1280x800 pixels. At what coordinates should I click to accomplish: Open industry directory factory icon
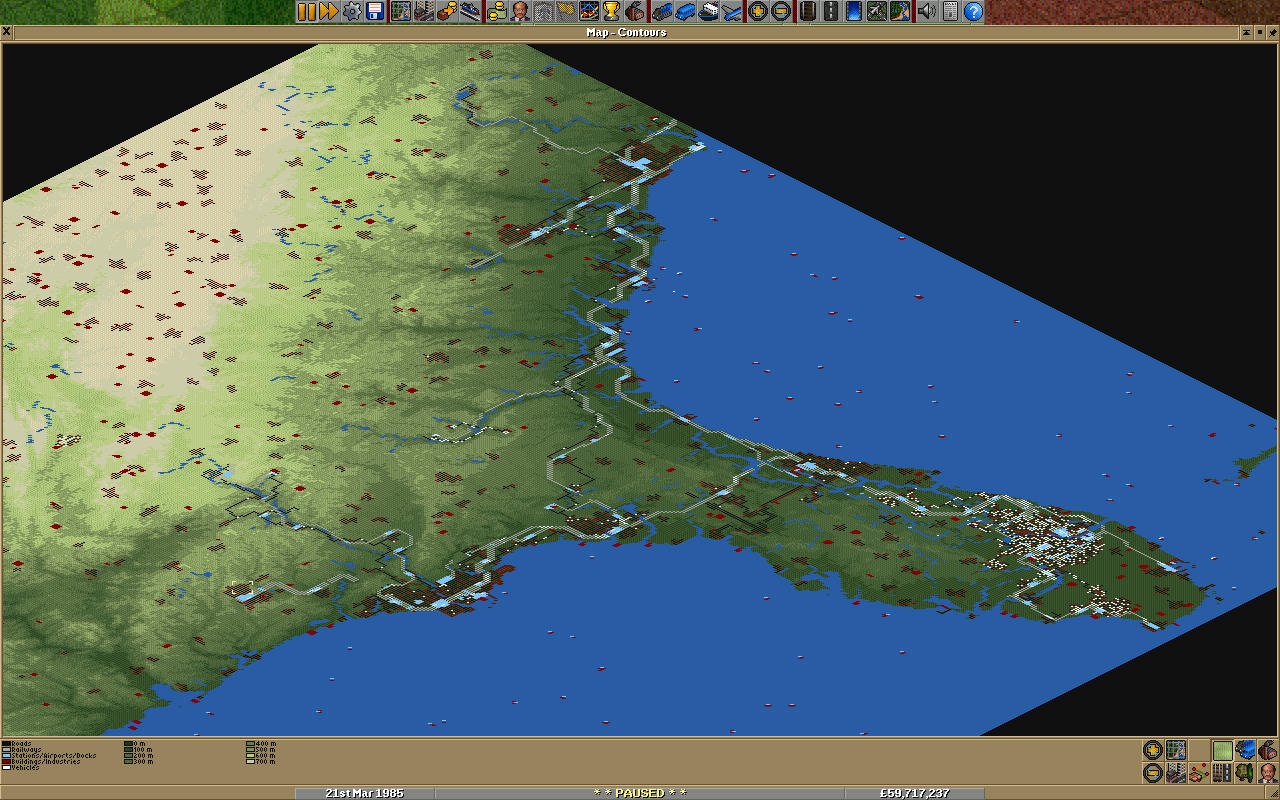pyautogui.click(x=634, y=12)
